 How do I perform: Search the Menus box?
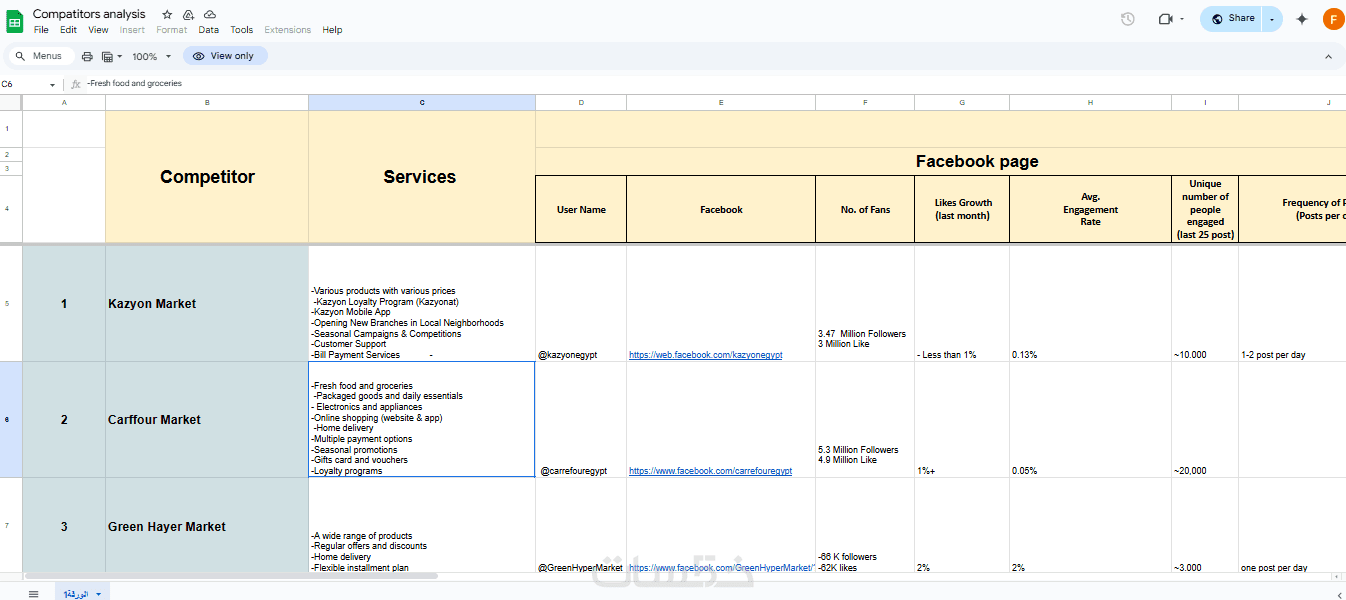point(40,56)
